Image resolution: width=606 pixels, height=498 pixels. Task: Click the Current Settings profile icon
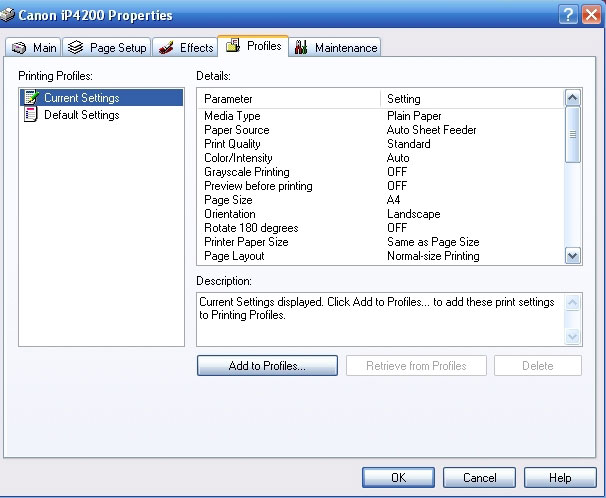[x=31, y=97]
